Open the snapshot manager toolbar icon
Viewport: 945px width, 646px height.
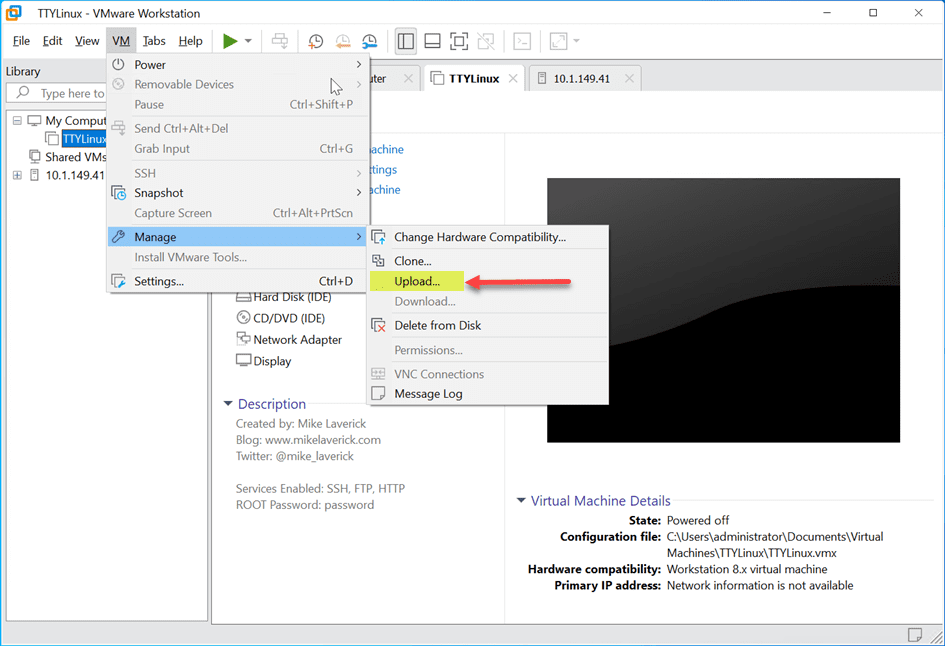point(369,41)
